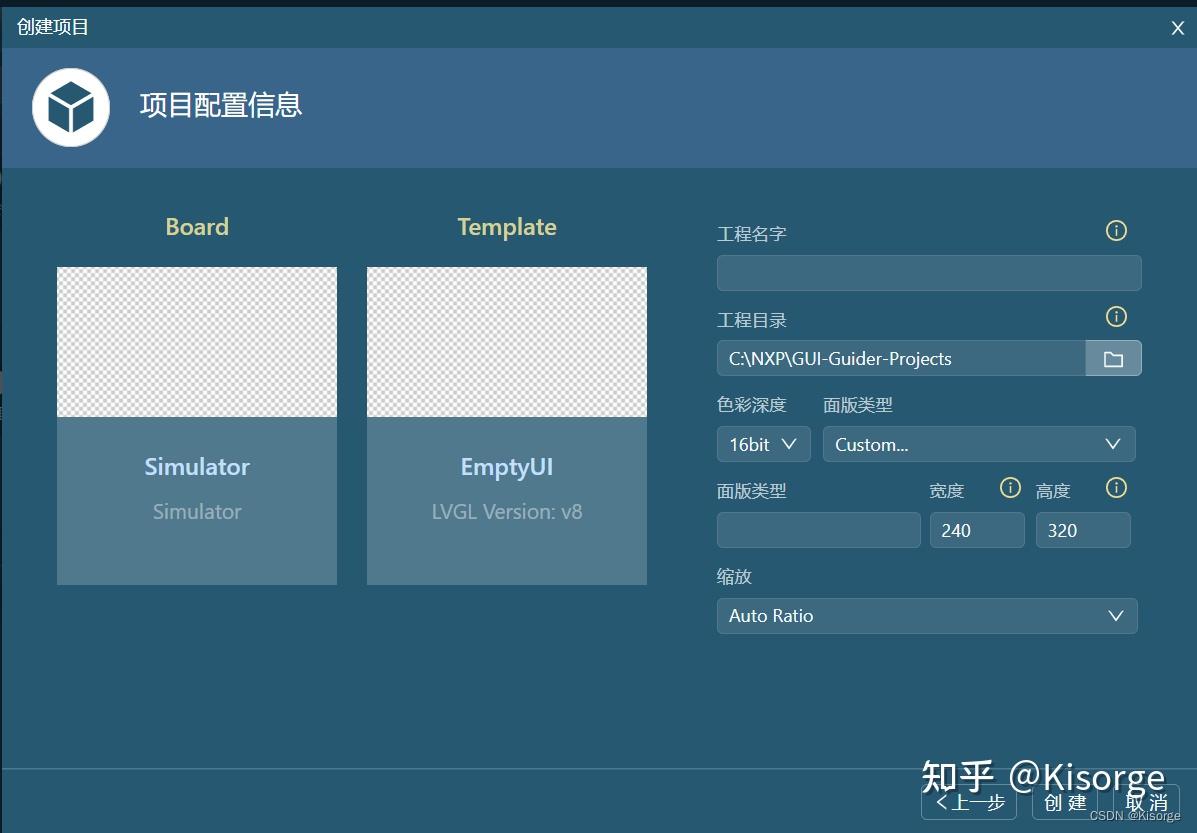The image size is (1197, 833).
Task: Select the Simulator board card
Action: click(196, 425)
